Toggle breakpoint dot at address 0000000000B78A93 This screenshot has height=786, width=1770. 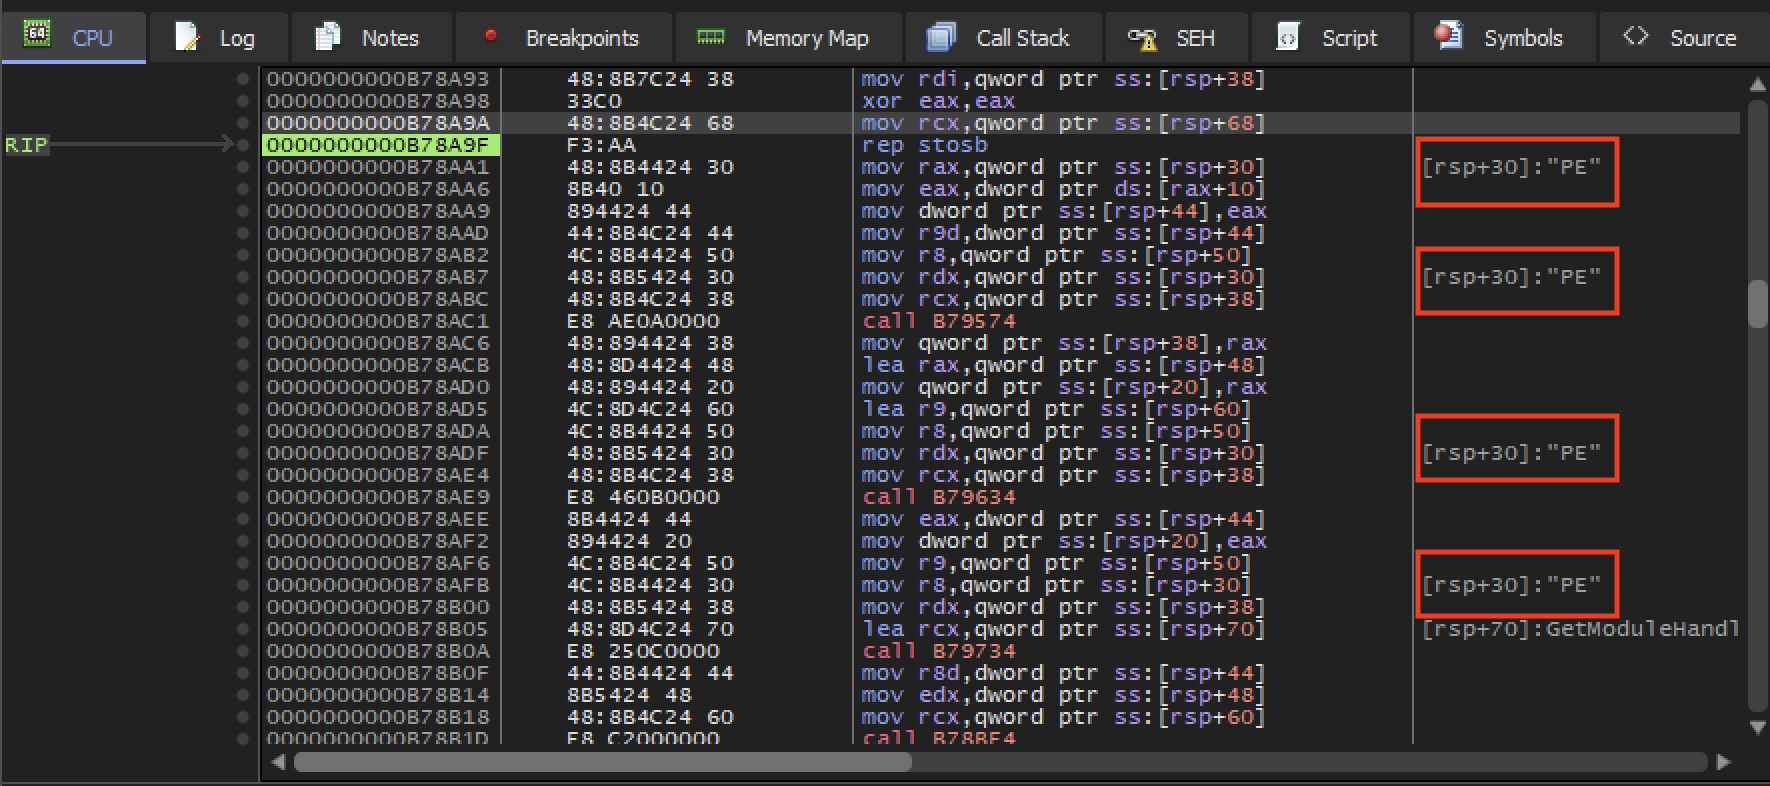243,79
